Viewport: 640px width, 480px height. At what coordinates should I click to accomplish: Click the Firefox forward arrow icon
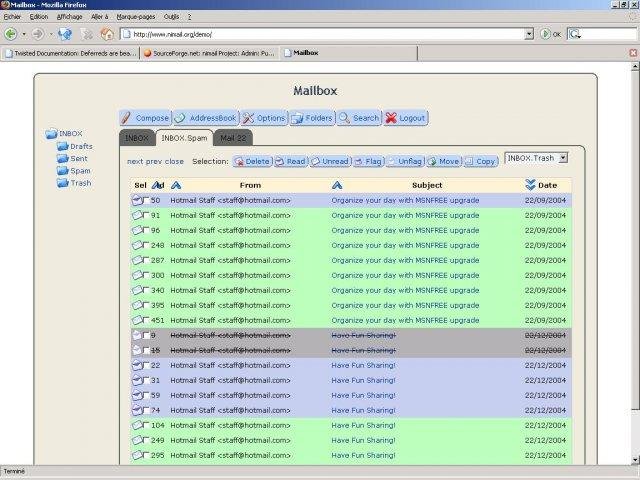pos(38,34)
